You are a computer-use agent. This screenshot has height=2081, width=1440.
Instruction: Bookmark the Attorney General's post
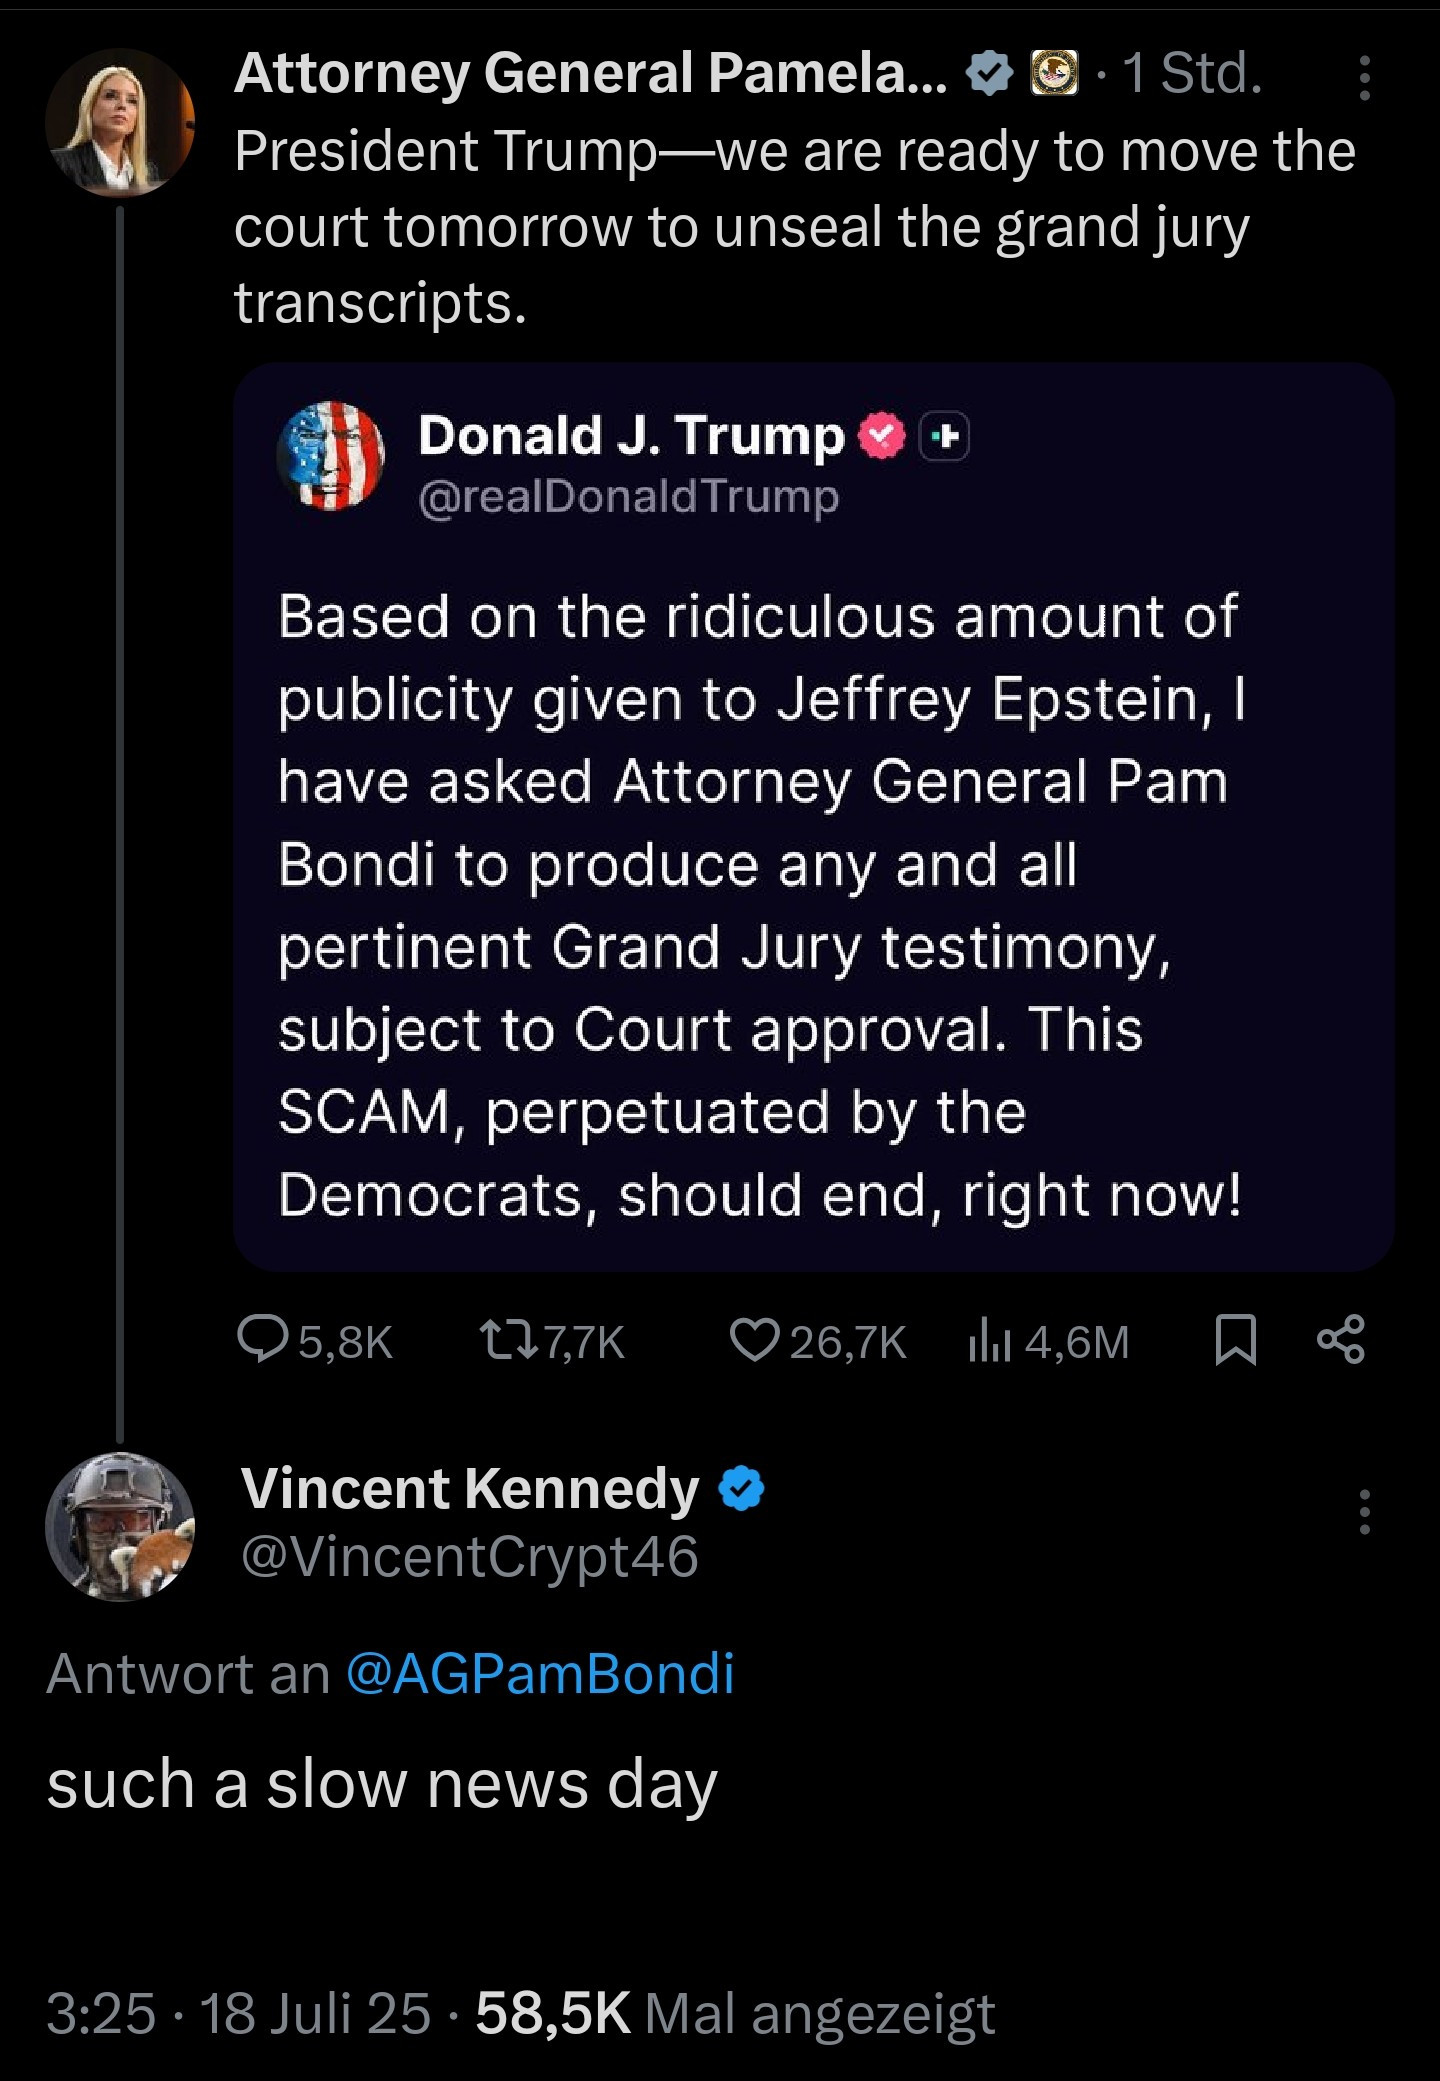pos(1235,1341)
